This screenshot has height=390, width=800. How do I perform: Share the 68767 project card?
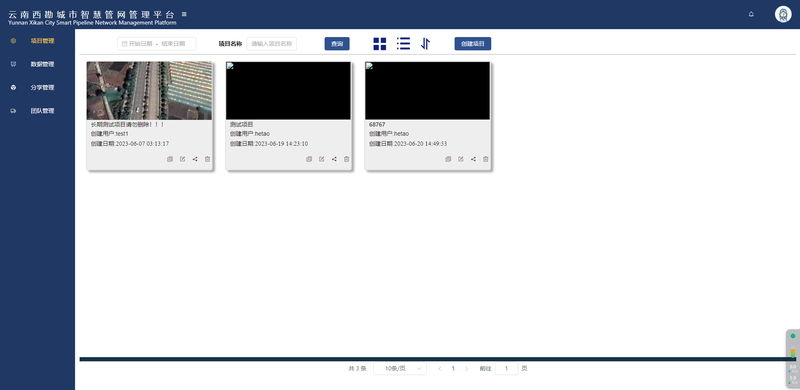(x=473, y=159)
